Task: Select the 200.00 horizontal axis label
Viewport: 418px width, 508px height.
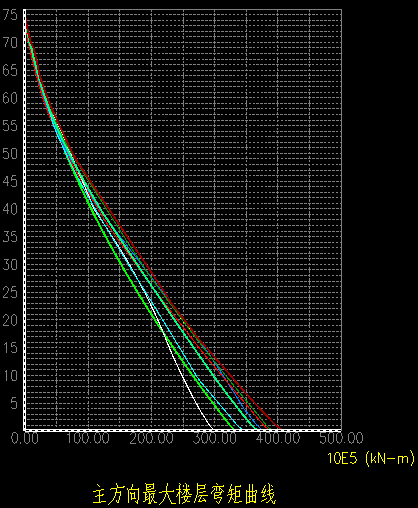Action: 151,438
